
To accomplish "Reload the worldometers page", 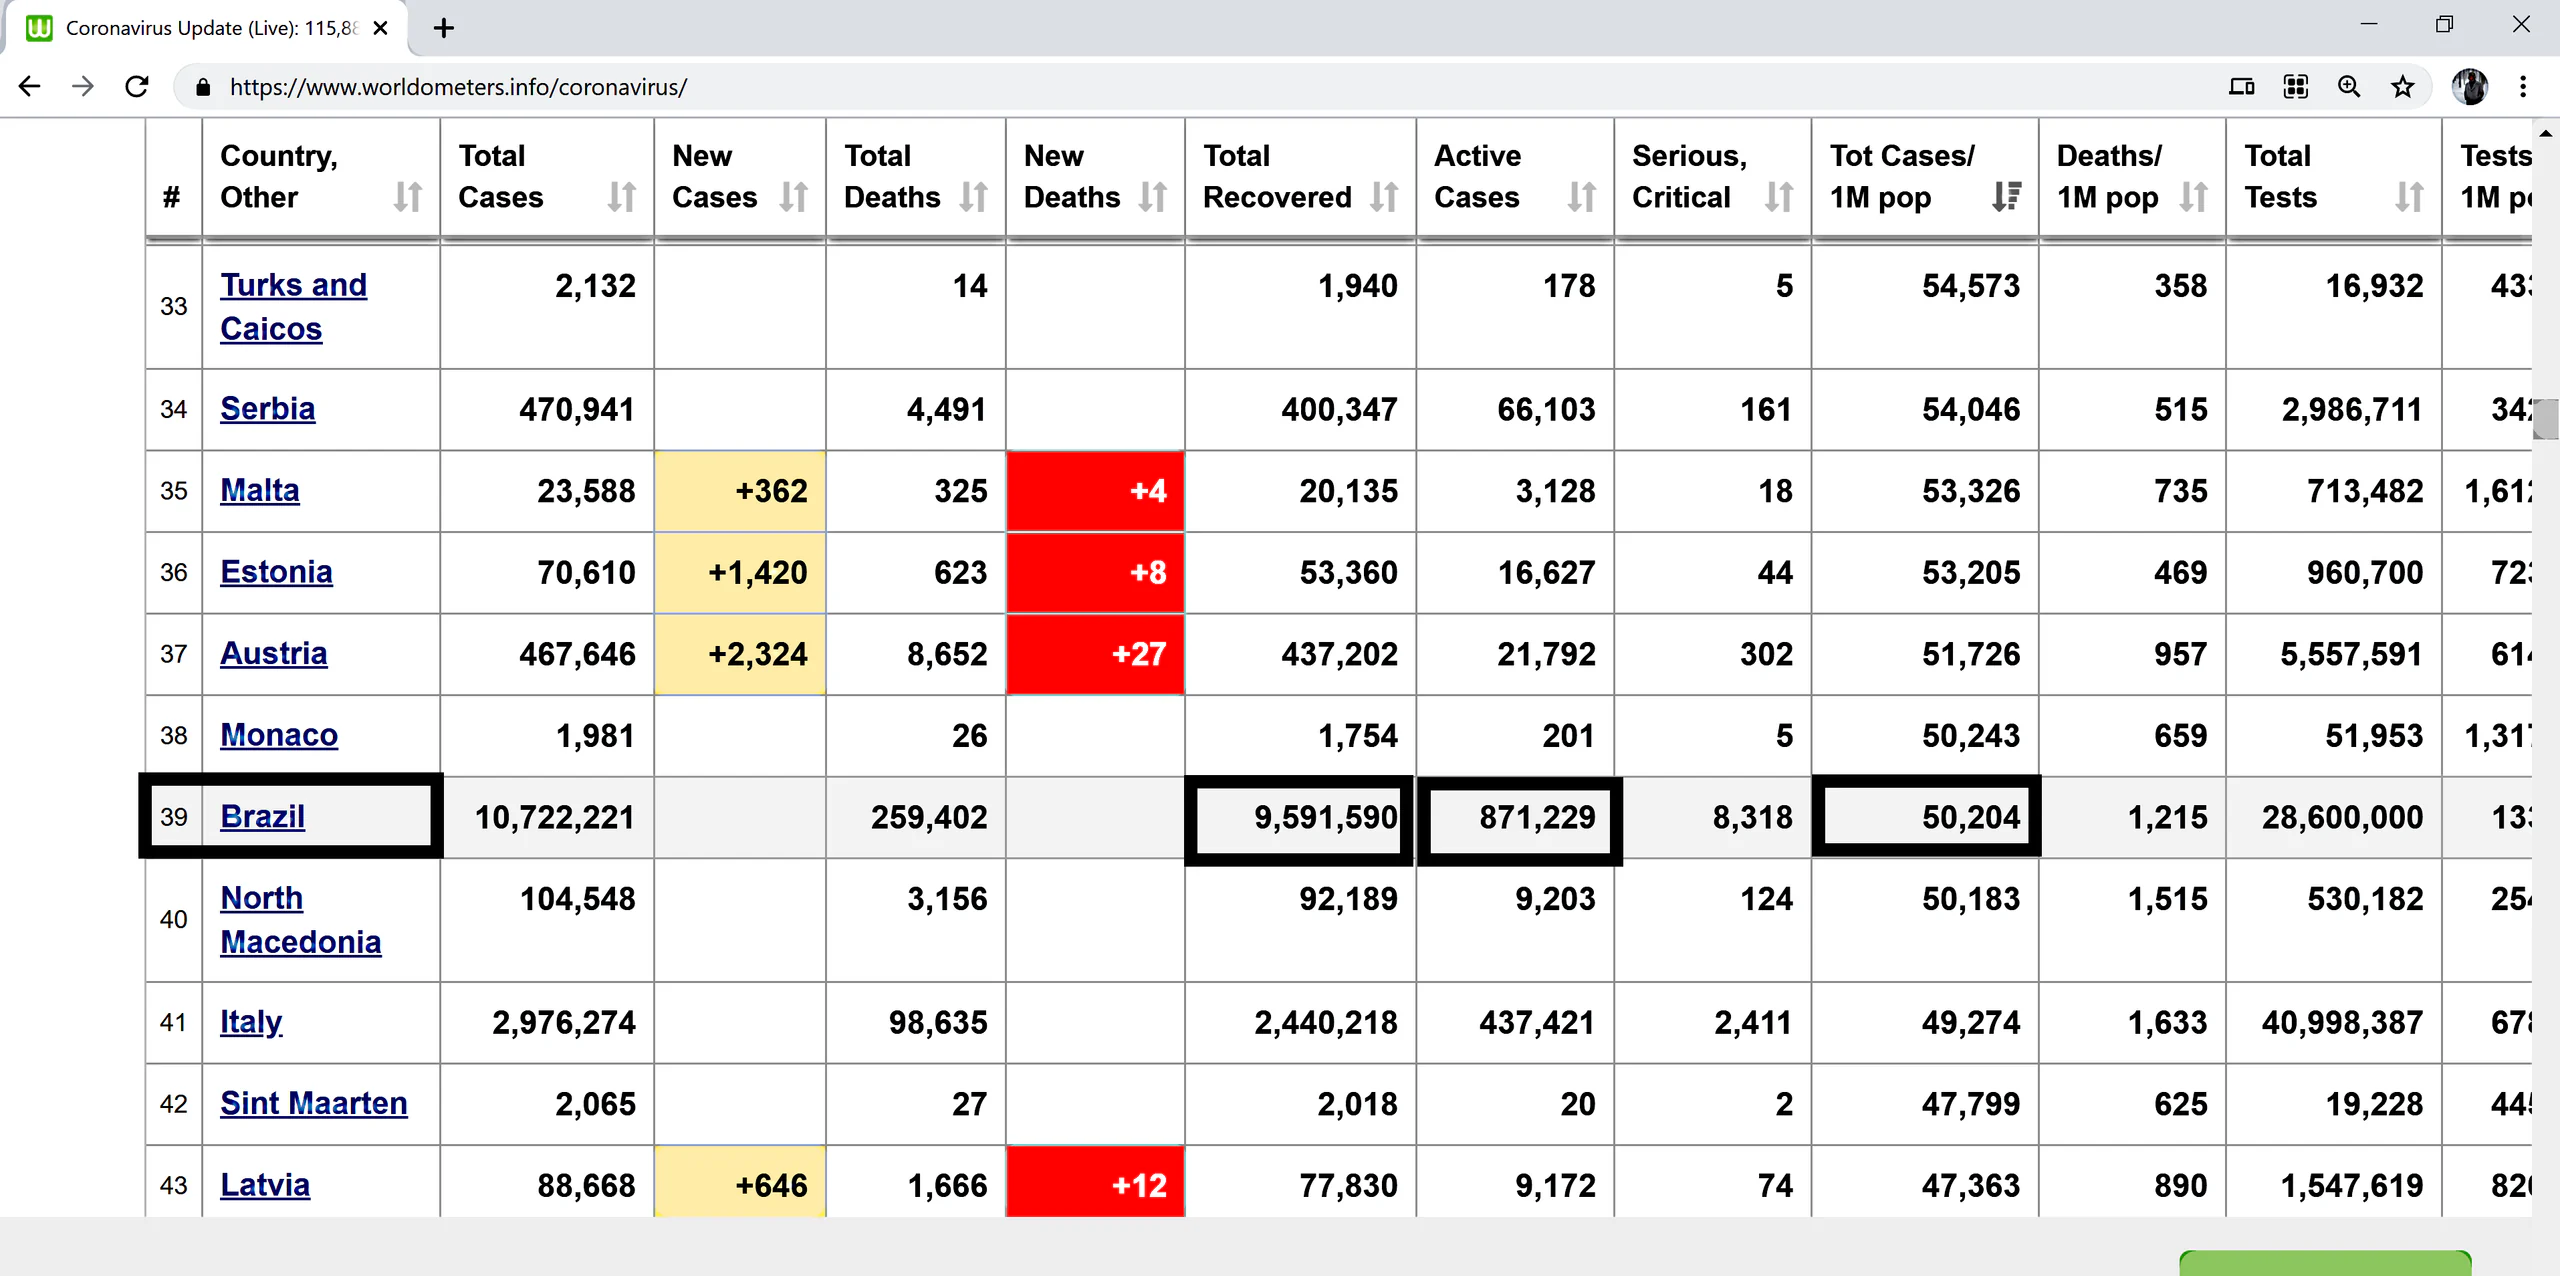I will click(137, 87).
